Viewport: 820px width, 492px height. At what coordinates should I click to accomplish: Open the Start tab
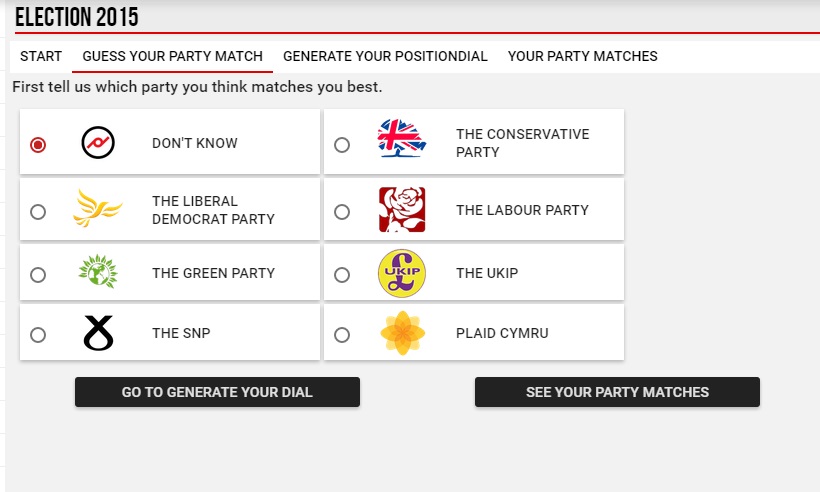41,56
